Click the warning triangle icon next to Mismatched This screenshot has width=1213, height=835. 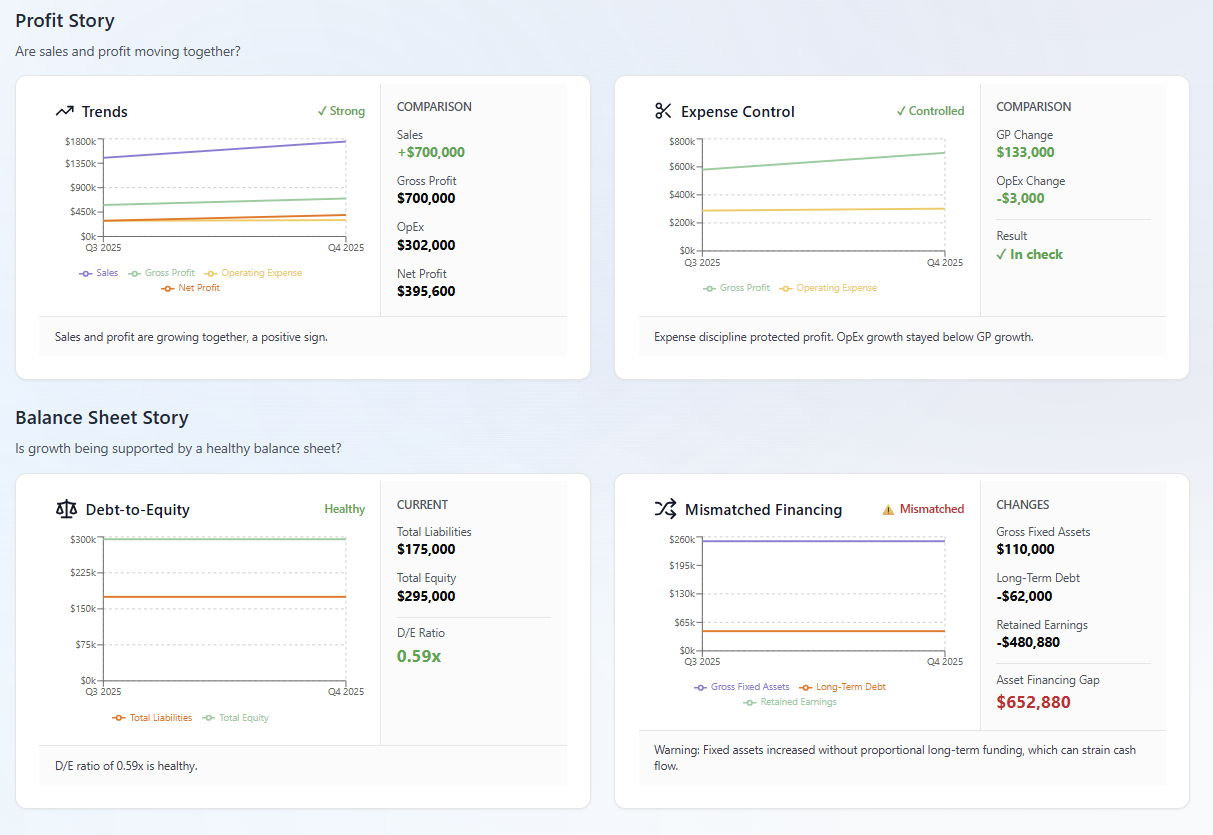[x=888, y=509]
